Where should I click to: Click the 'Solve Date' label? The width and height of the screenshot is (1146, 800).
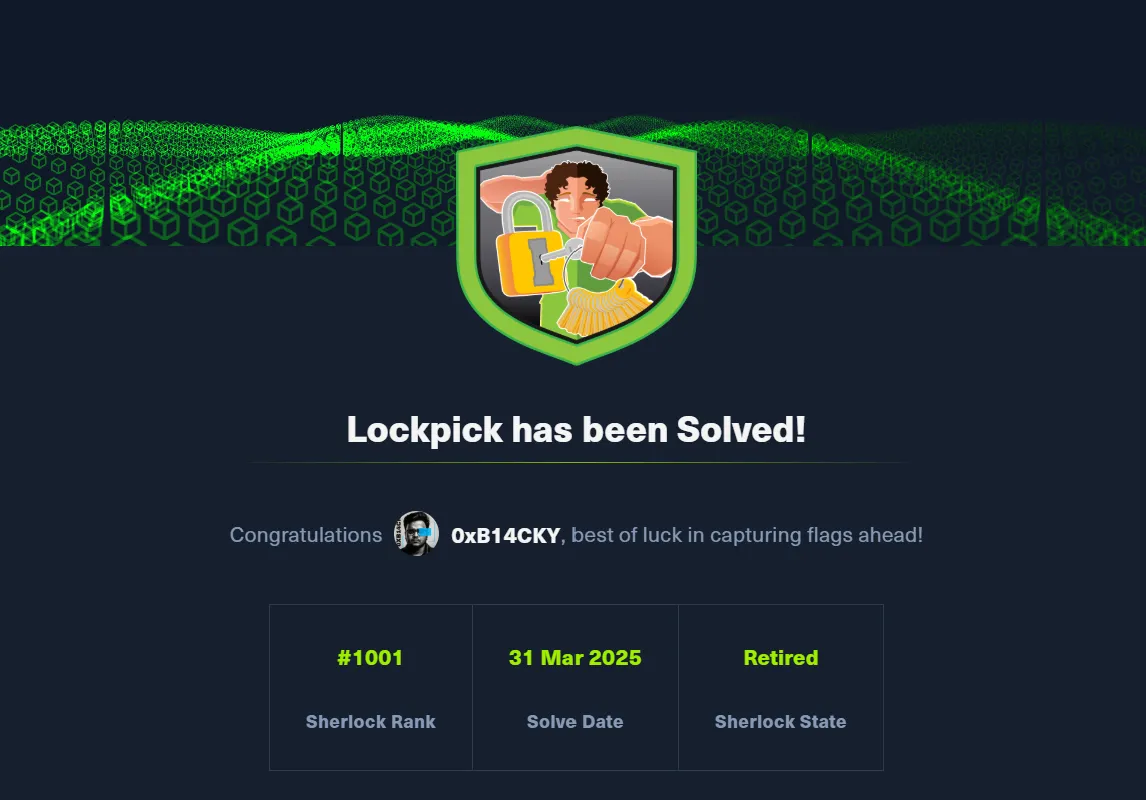point(575,722)
